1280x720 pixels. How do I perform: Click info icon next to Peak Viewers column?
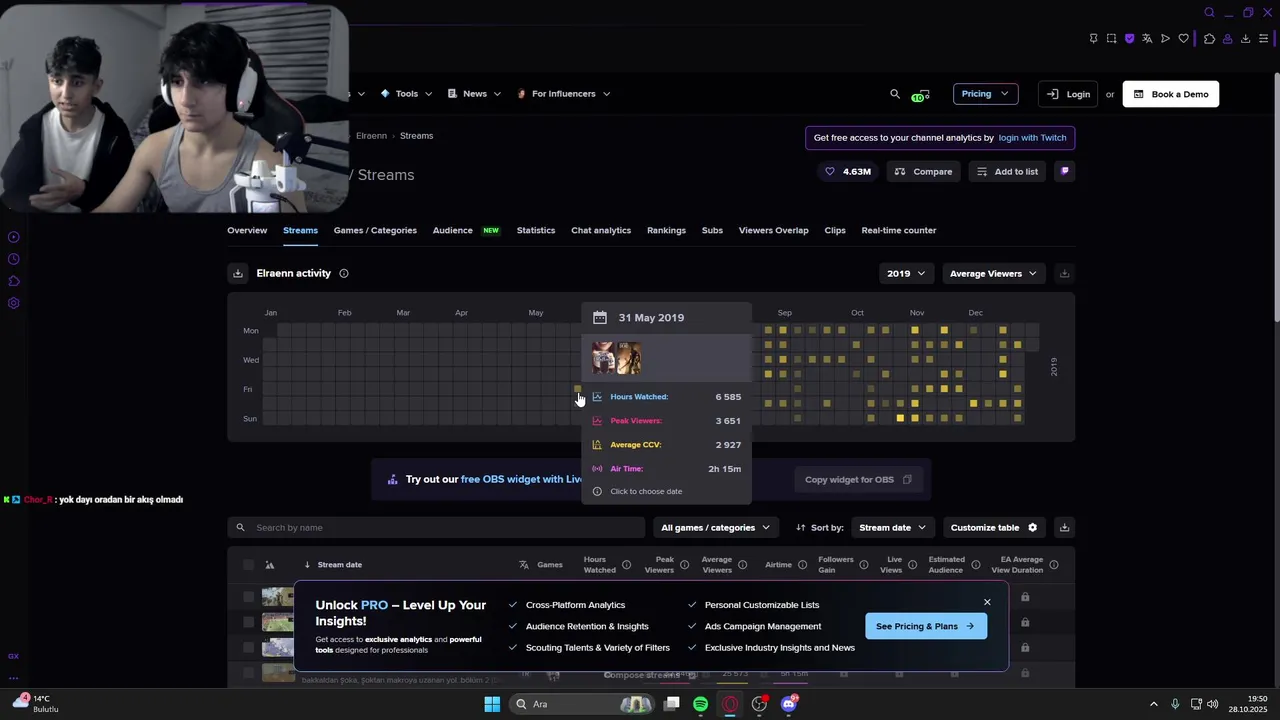(685, 565)
